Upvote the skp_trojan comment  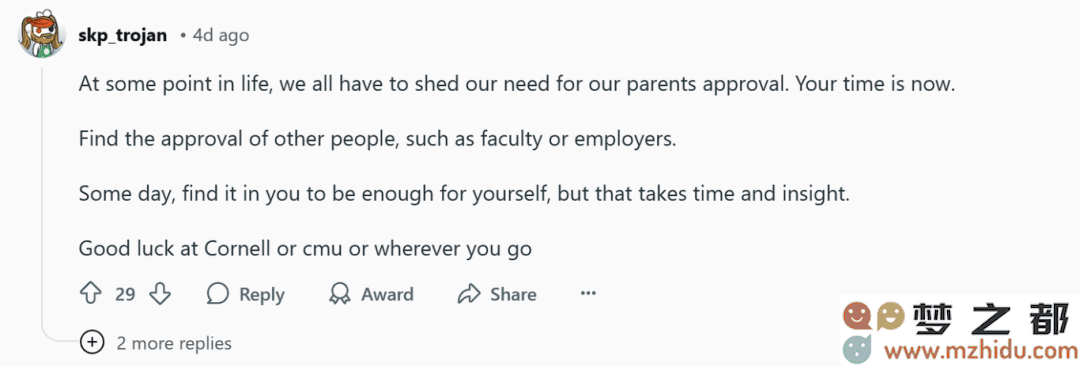(x=91, y=295)
